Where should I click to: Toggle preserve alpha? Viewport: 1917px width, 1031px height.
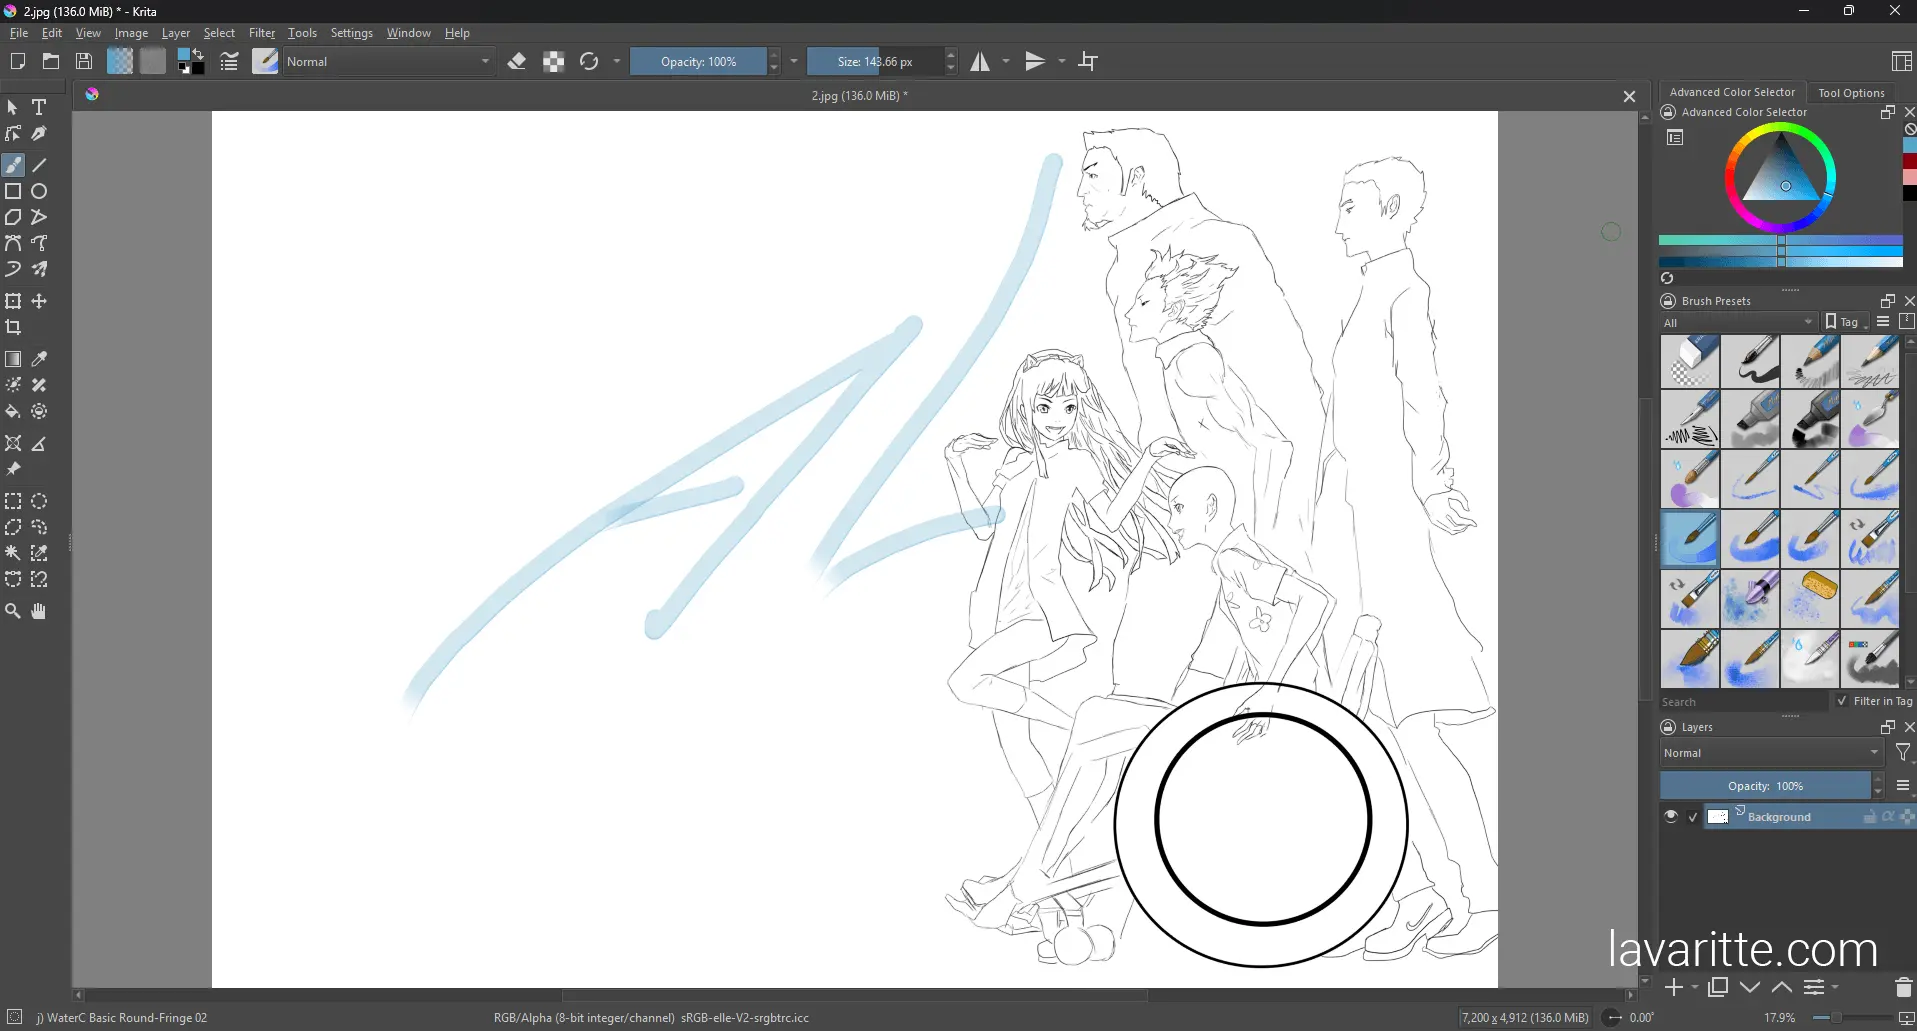pos(553,61)
